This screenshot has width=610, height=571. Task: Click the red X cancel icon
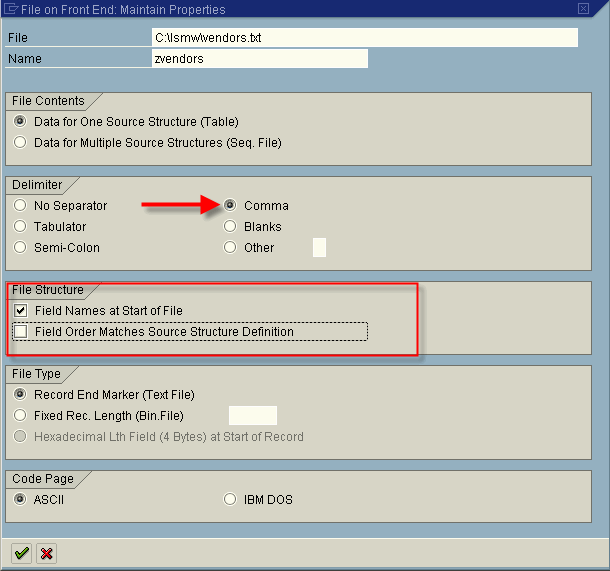(x=46, y=553)
